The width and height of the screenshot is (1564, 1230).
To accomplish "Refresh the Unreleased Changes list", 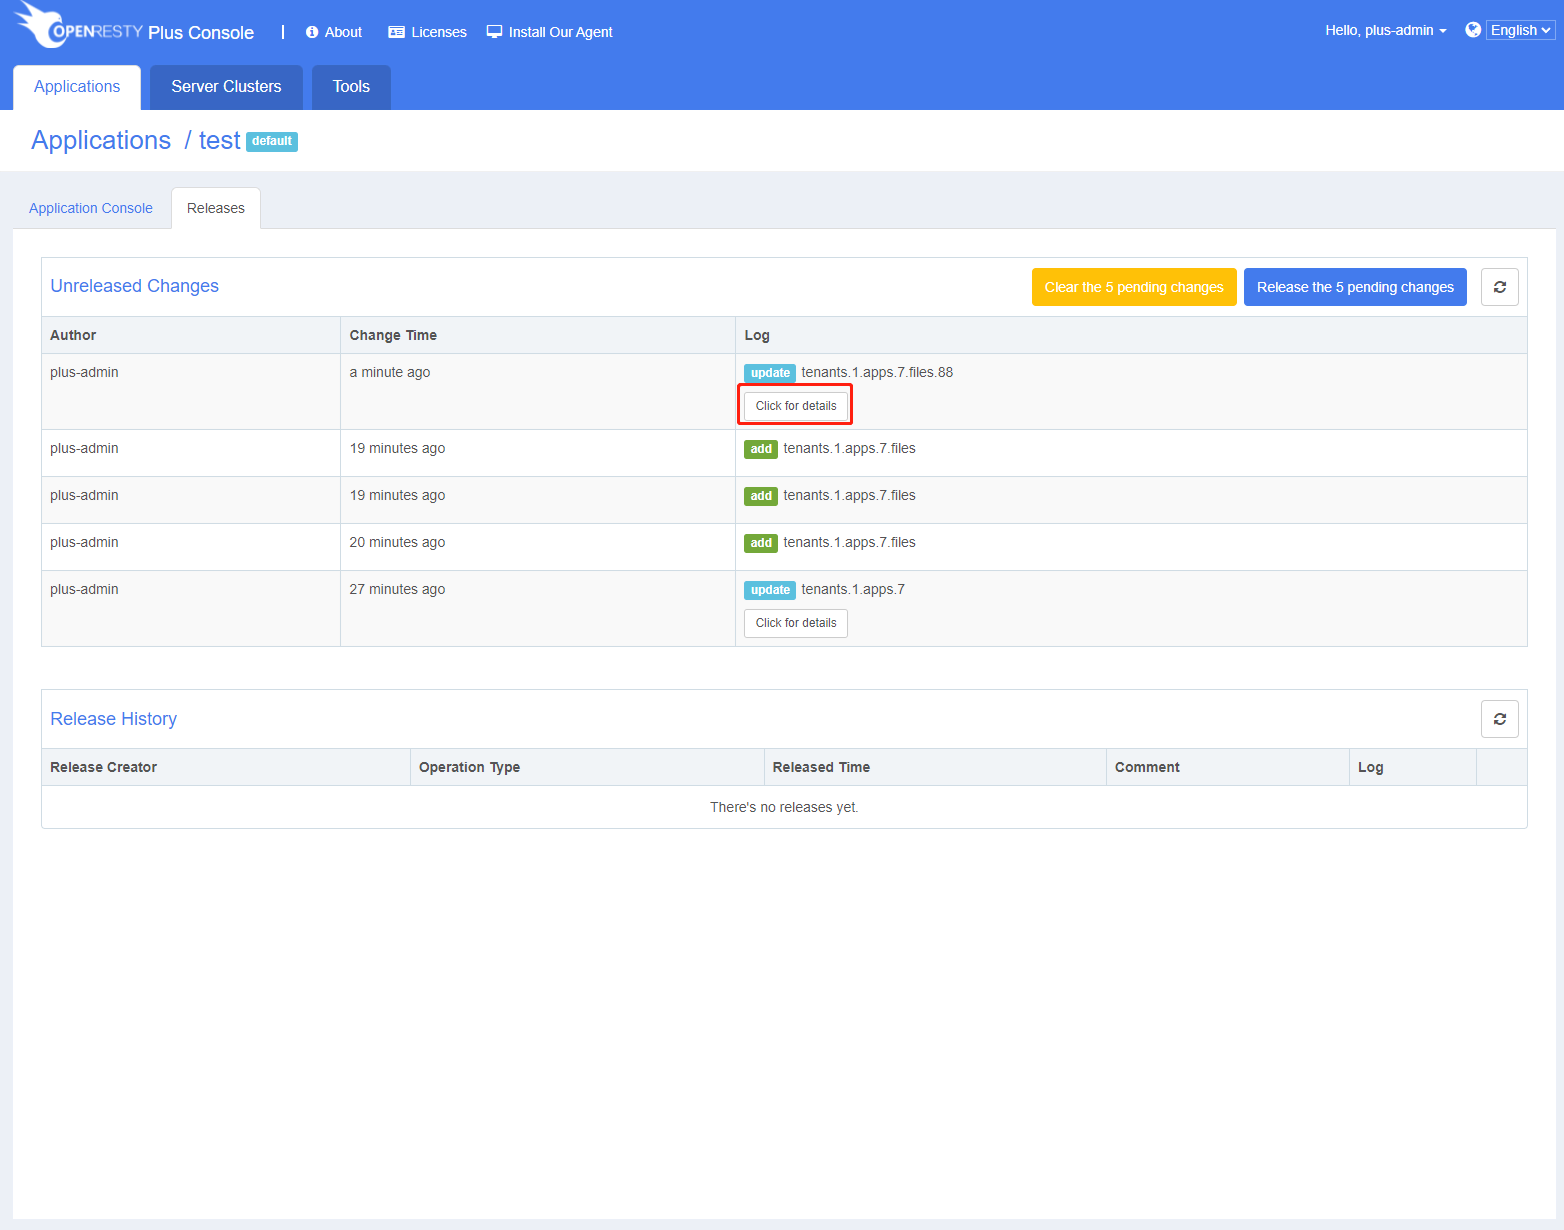I will 1500,287.
